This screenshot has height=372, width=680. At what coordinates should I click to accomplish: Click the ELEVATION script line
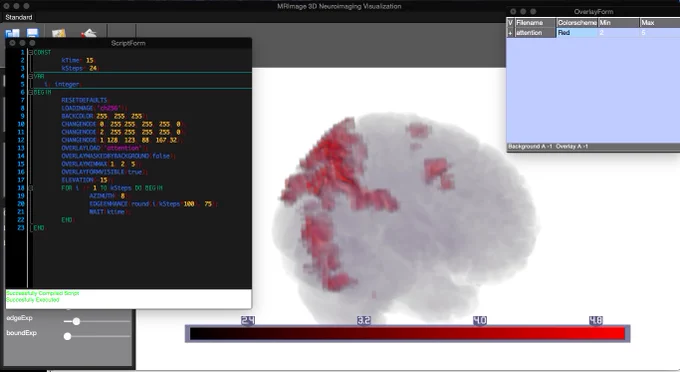tap(86, 180)
